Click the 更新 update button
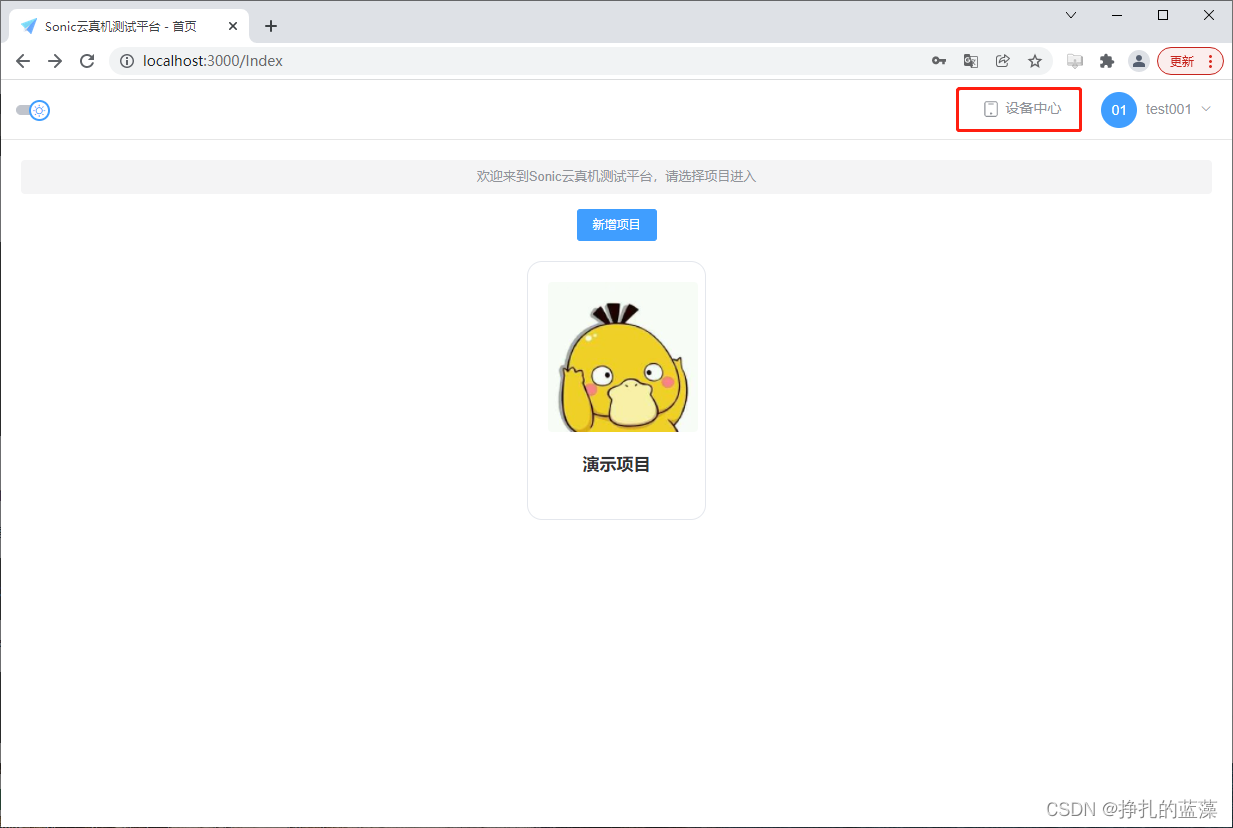 pos(1181,61)
